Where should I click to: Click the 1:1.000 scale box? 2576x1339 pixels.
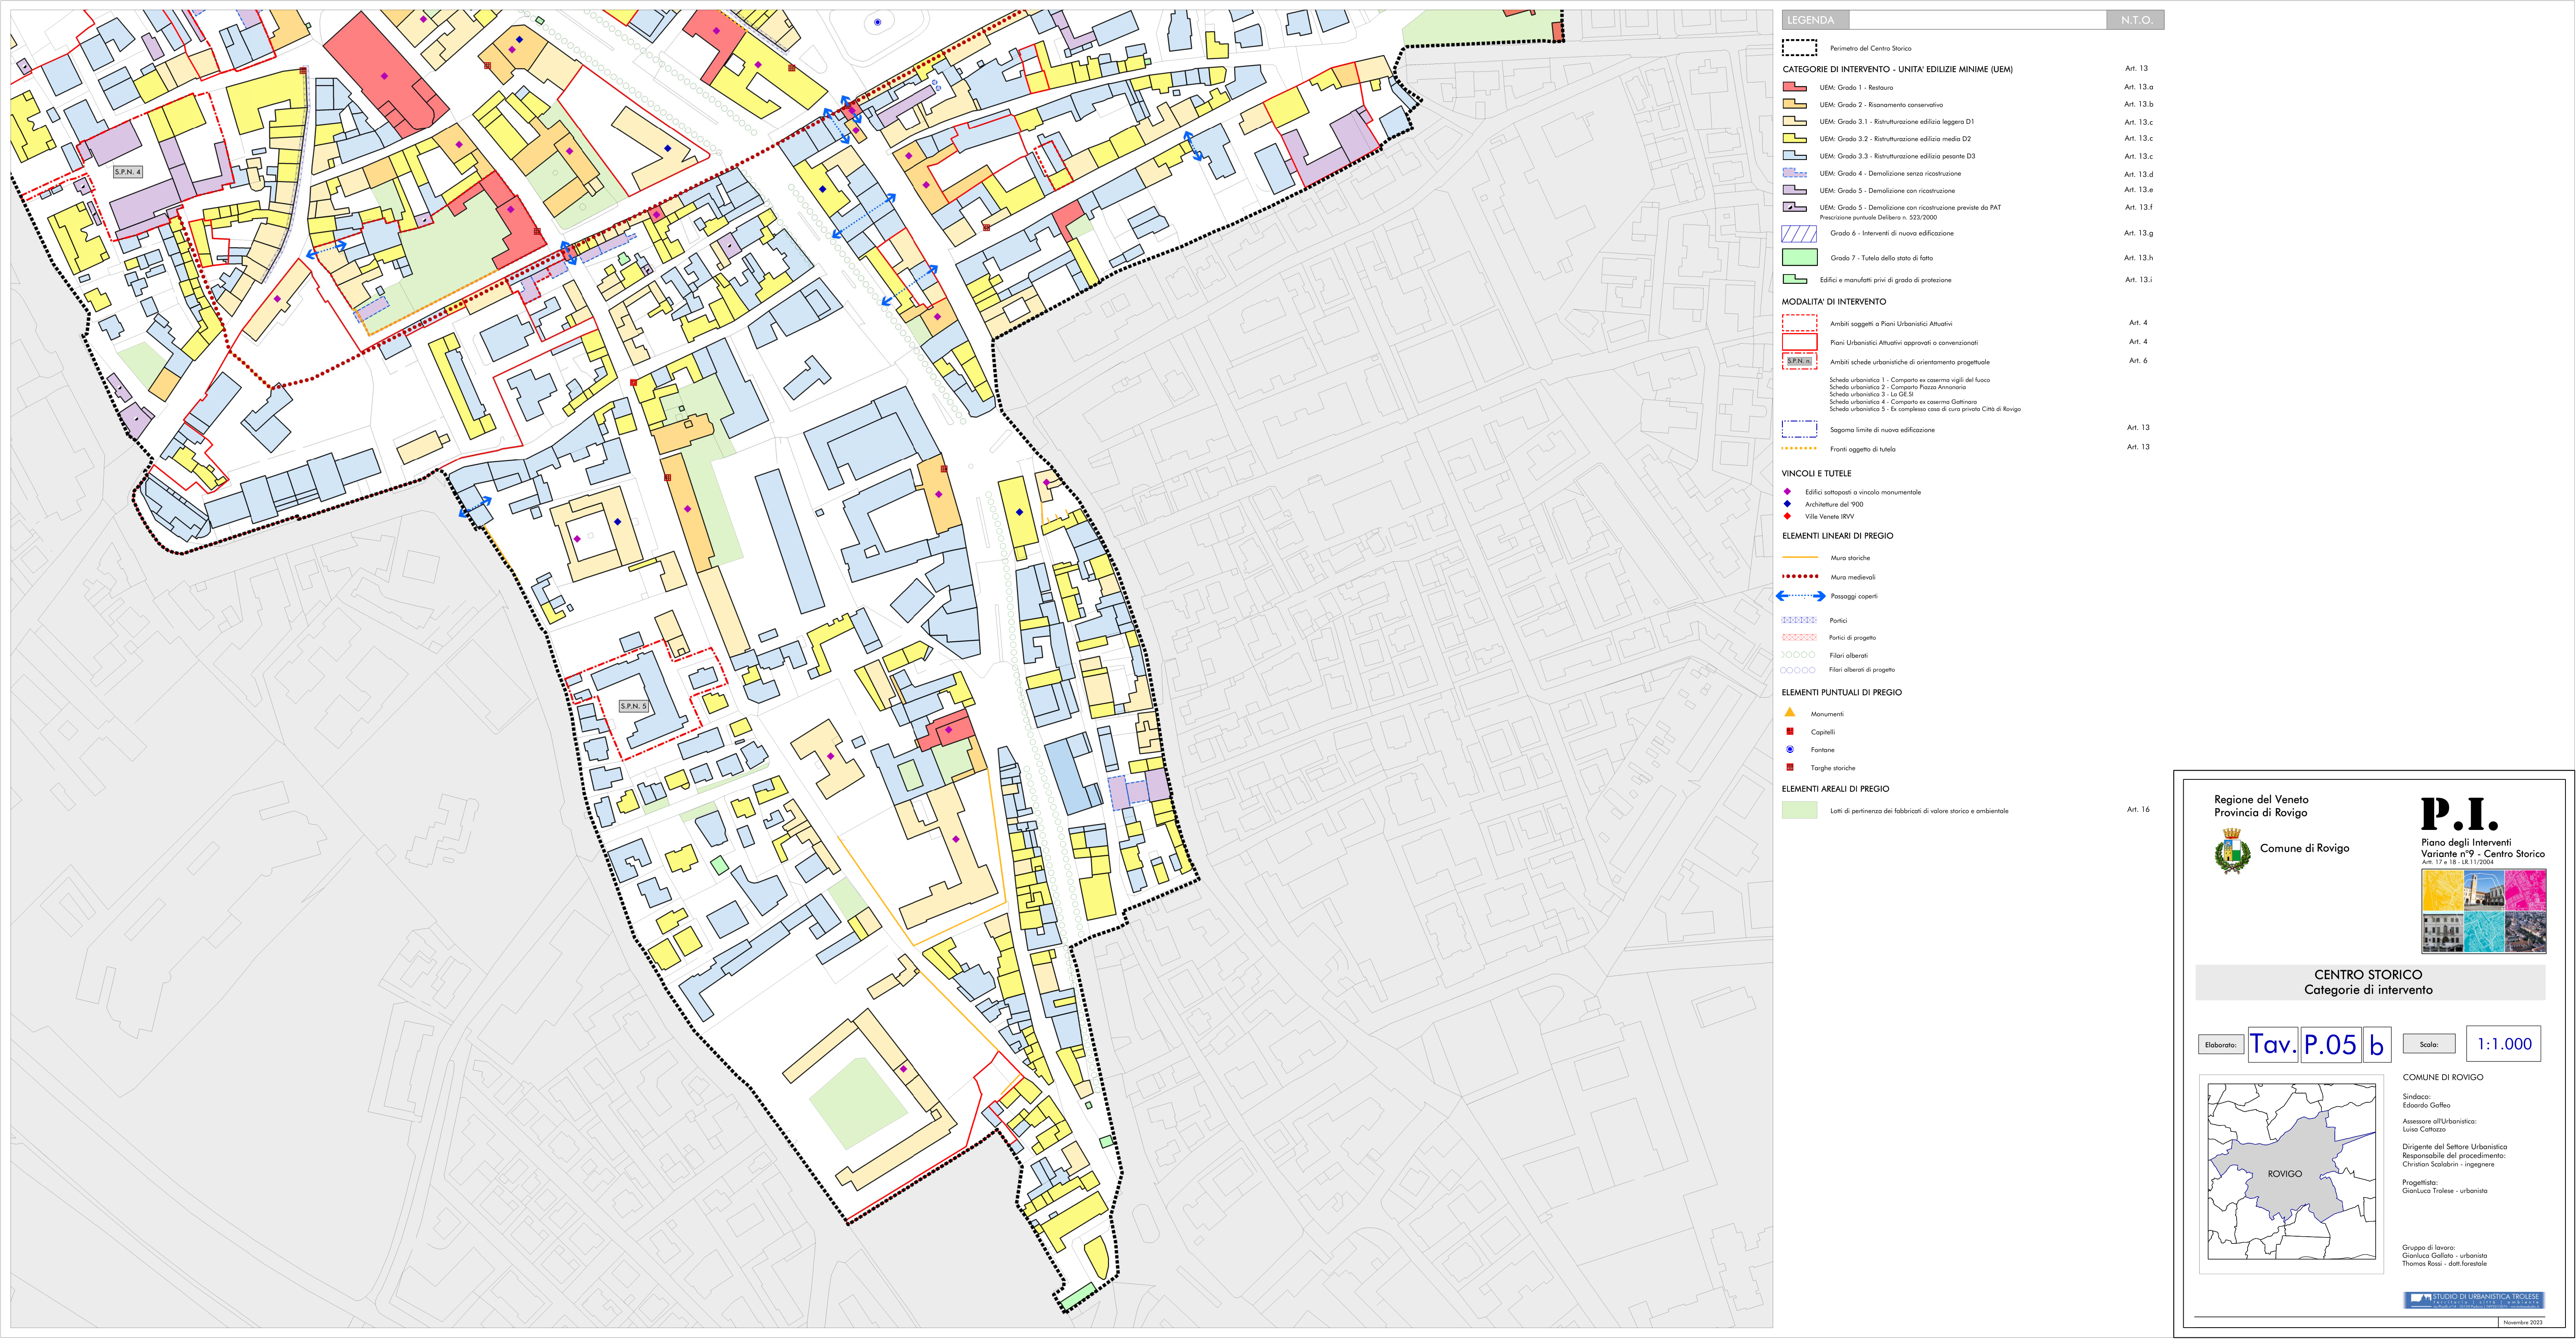[2503, 1044]
